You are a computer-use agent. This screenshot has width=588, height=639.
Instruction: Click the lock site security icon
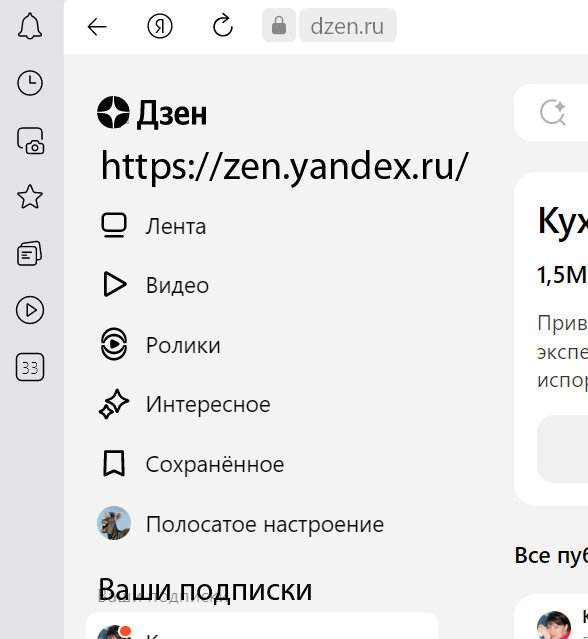(x=279, y=26)
